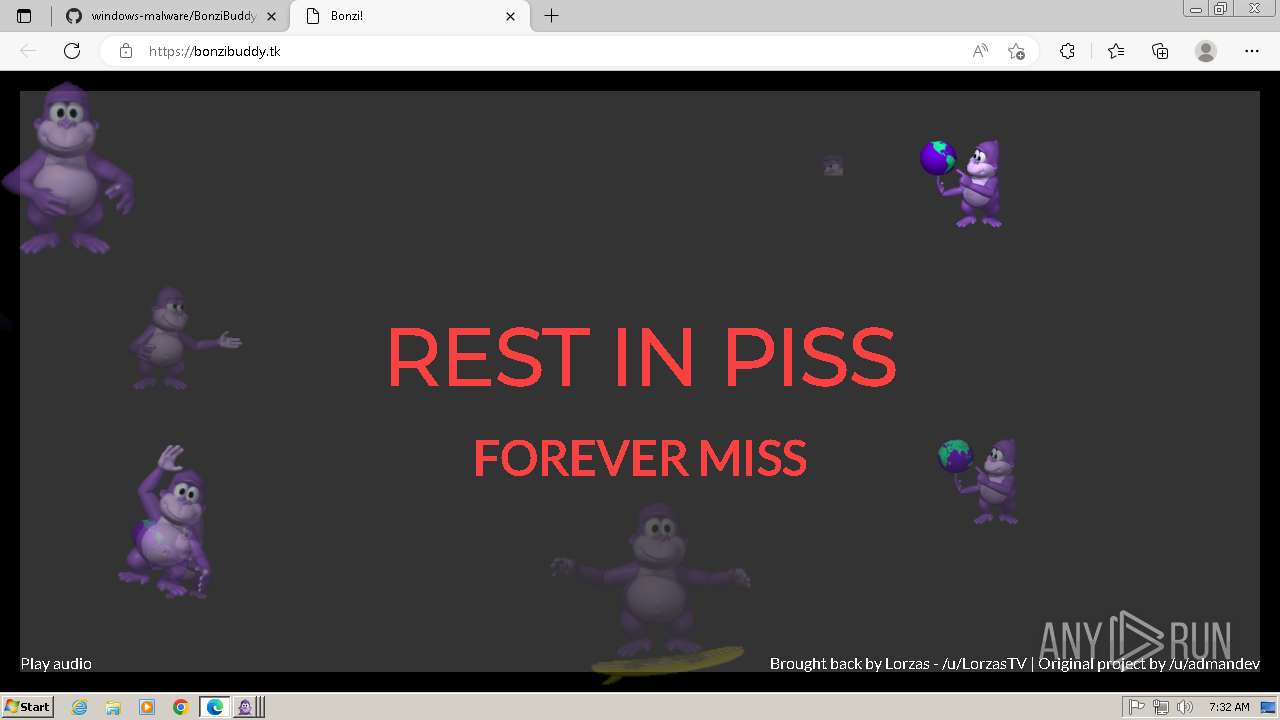Open a new browser tab

tap(551, 16)
